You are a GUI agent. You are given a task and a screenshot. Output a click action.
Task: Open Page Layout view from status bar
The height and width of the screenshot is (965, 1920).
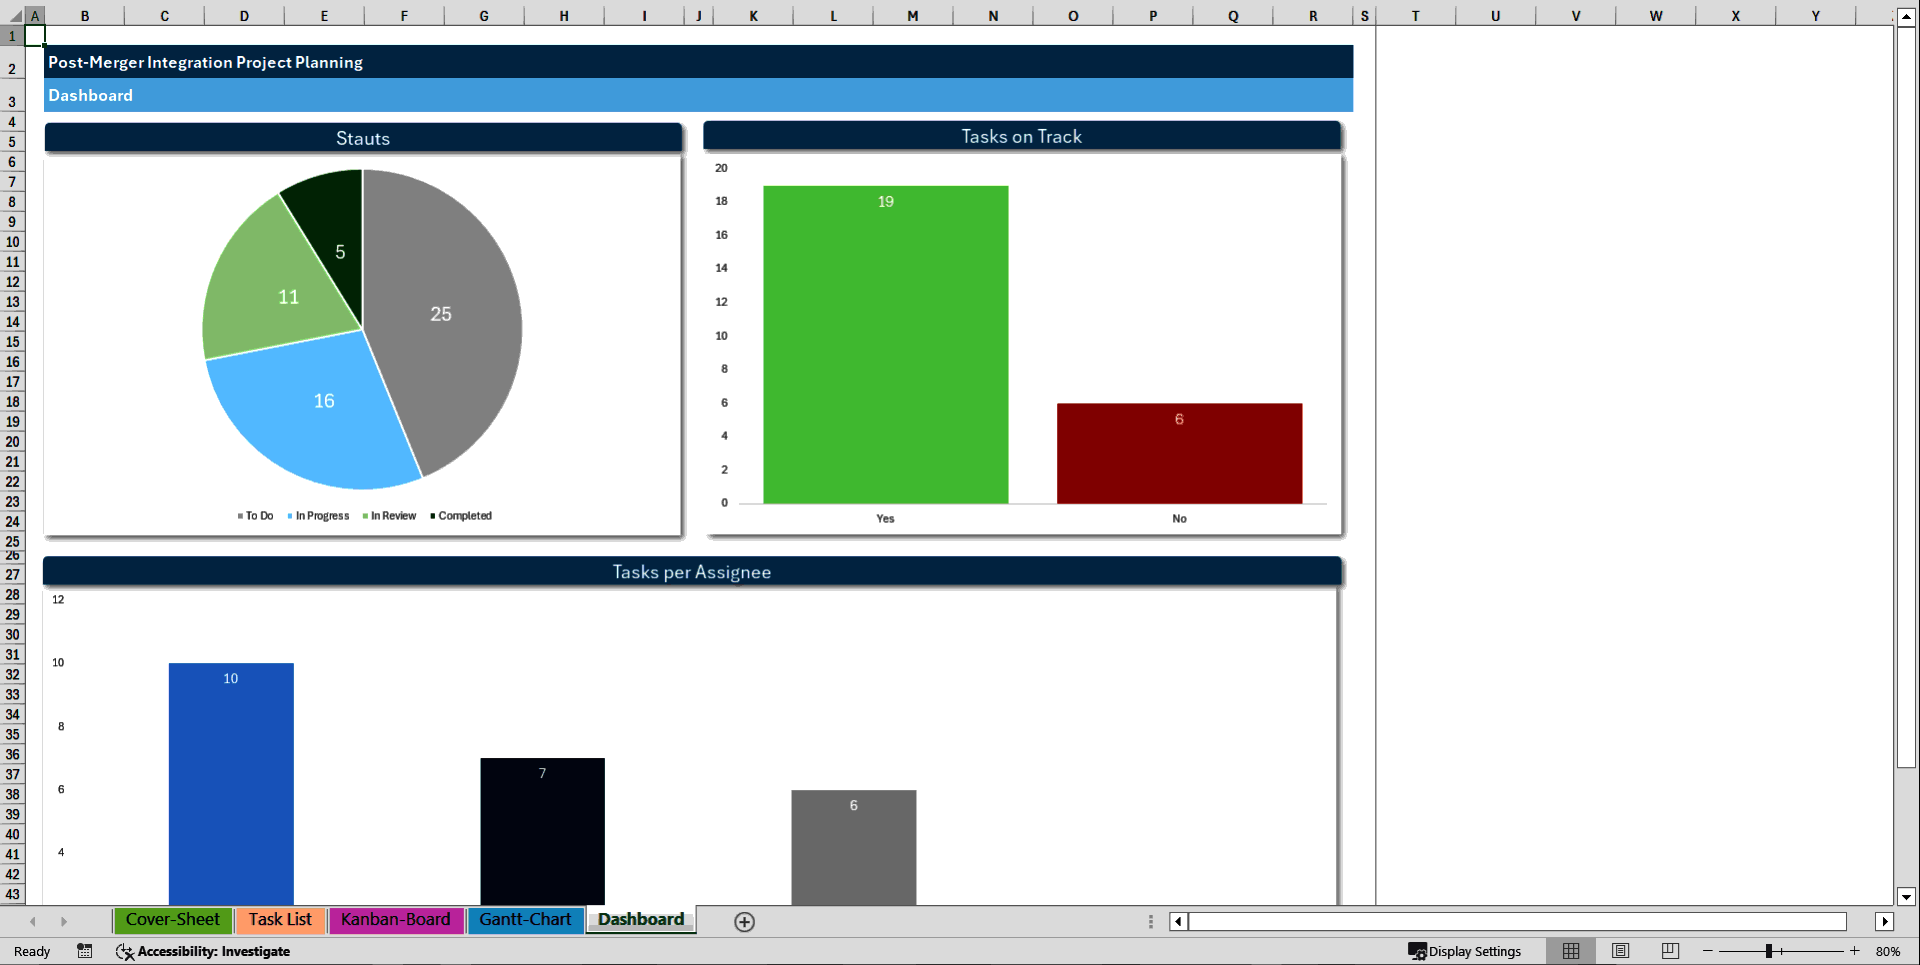[1620, 951]
